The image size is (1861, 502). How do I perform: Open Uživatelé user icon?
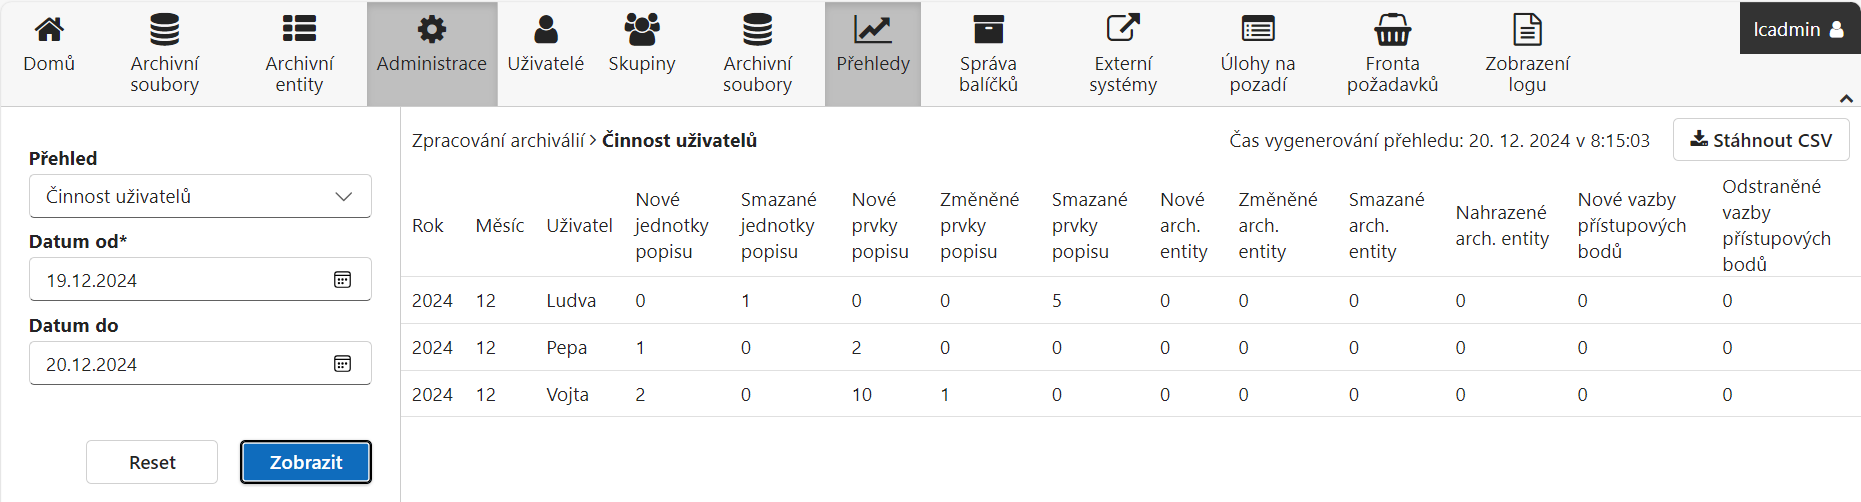[545, 30]
